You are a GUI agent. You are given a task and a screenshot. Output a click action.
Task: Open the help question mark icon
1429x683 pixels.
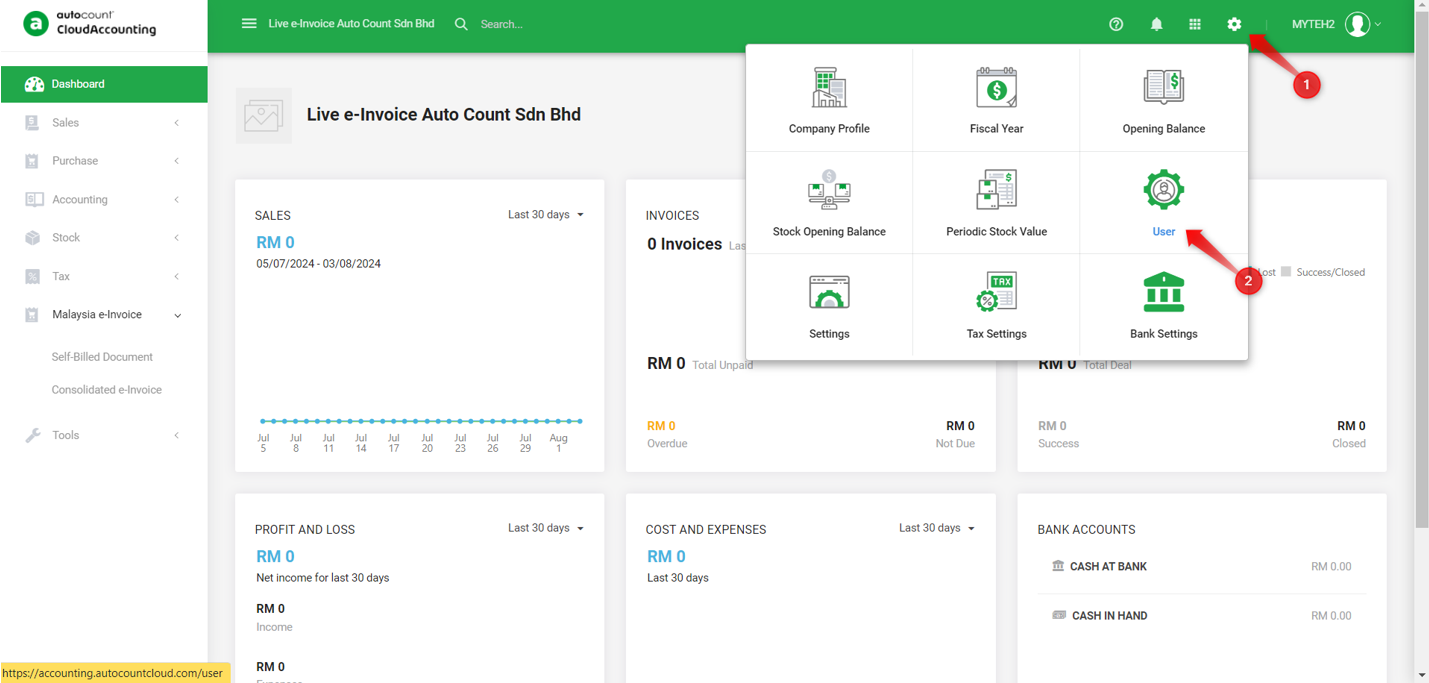[x=1116, y=24]
